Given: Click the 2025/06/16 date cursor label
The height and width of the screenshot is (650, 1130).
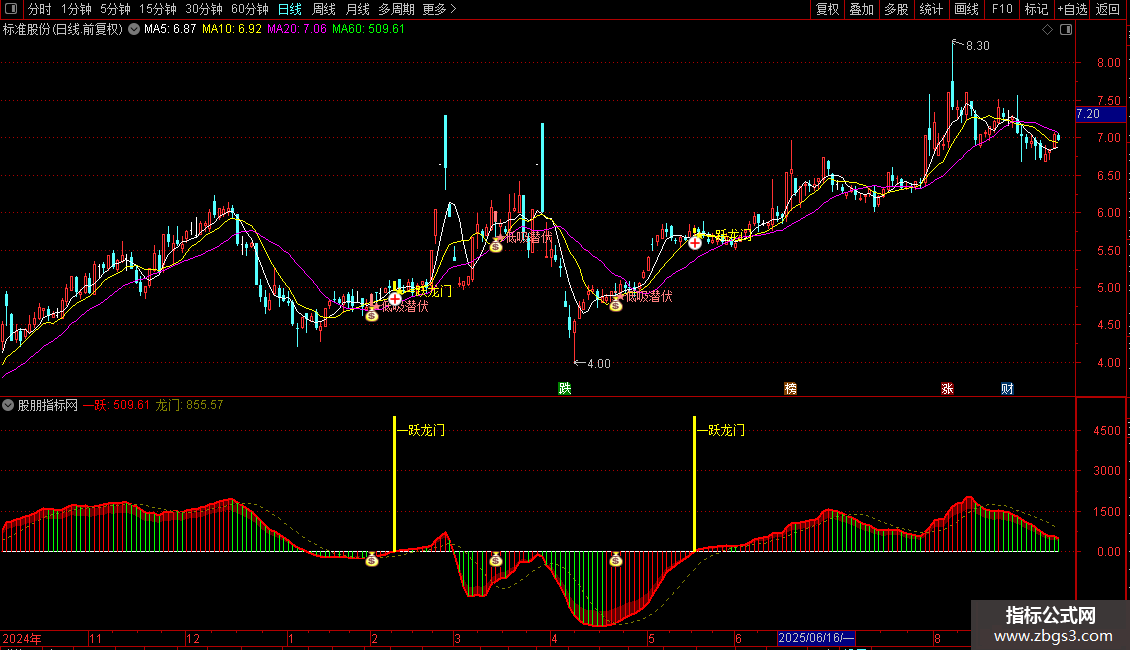Looking at the screenshot, I should 816,638.
